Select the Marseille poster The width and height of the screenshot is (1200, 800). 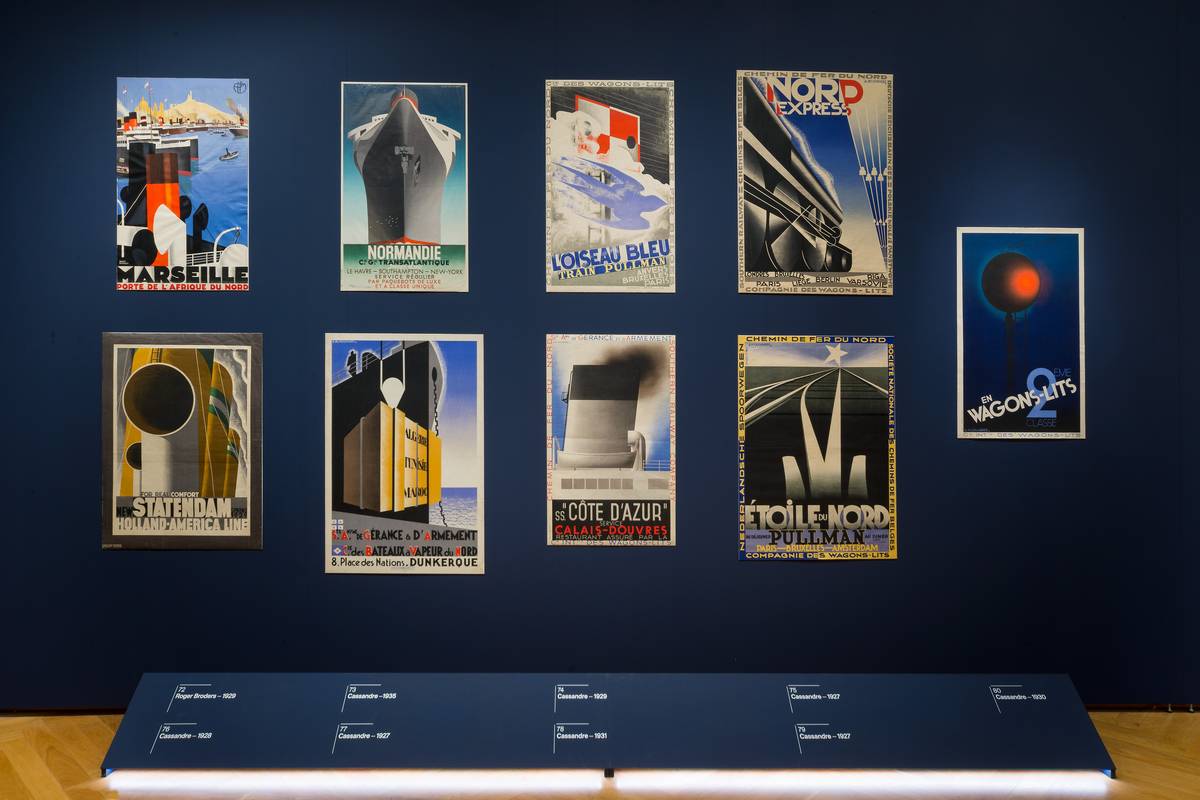click(x=182, y=184)
